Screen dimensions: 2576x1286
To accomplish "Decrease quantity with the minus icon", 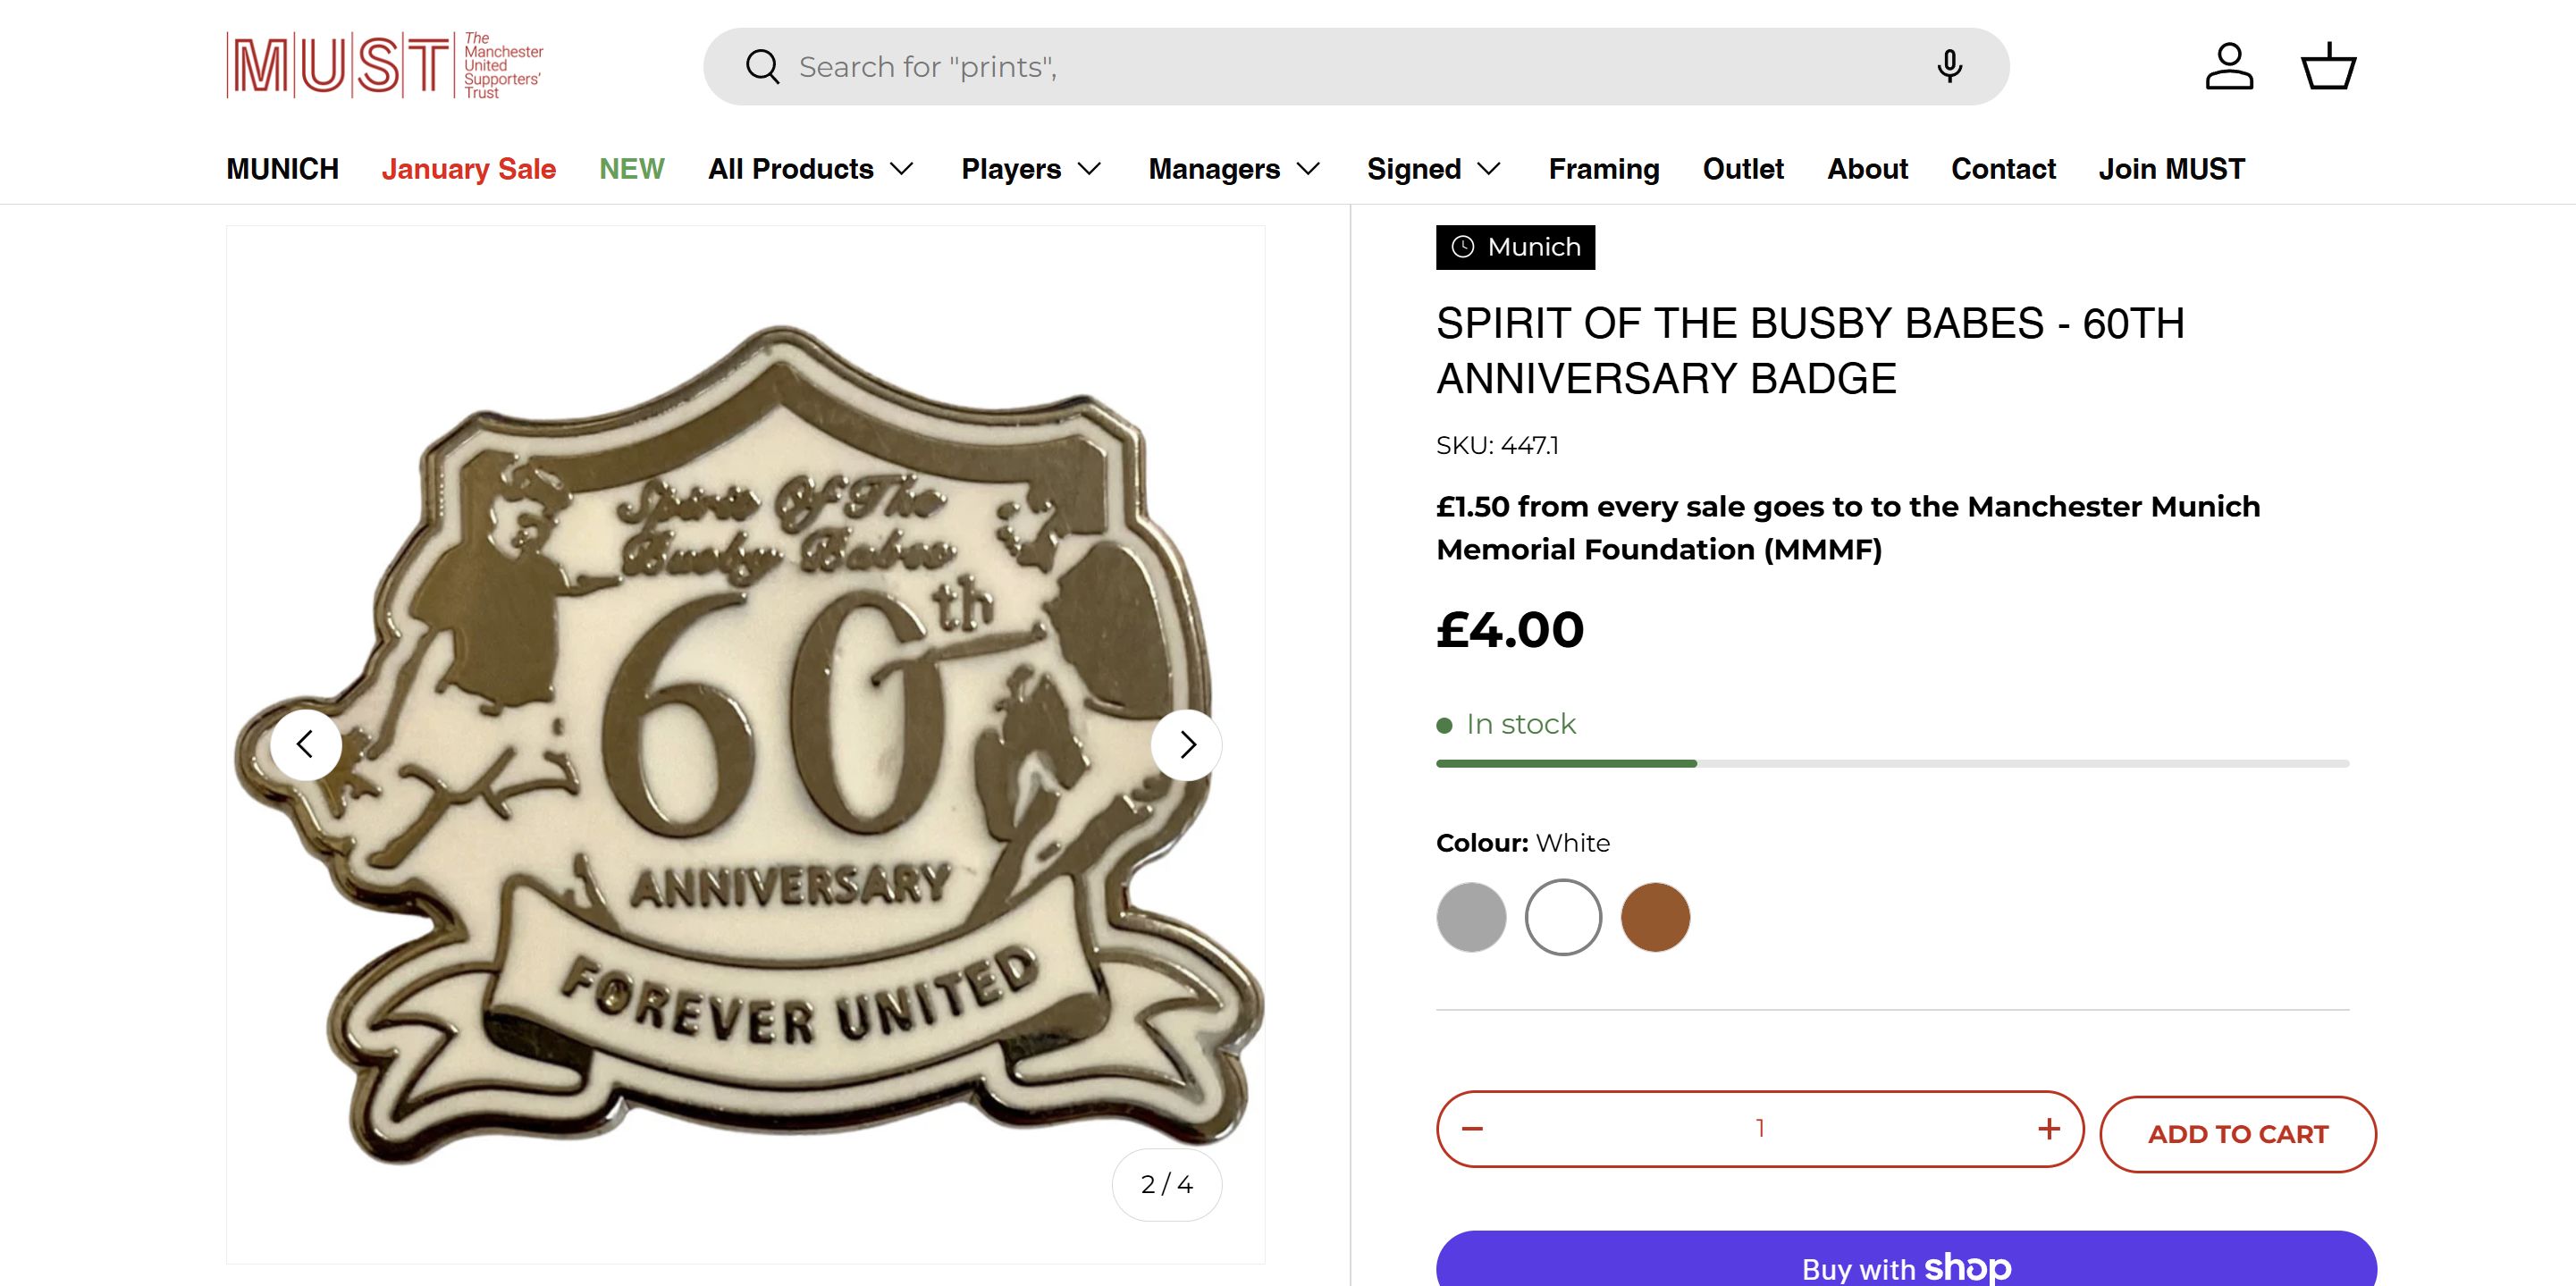I will coord(1472,1129).
